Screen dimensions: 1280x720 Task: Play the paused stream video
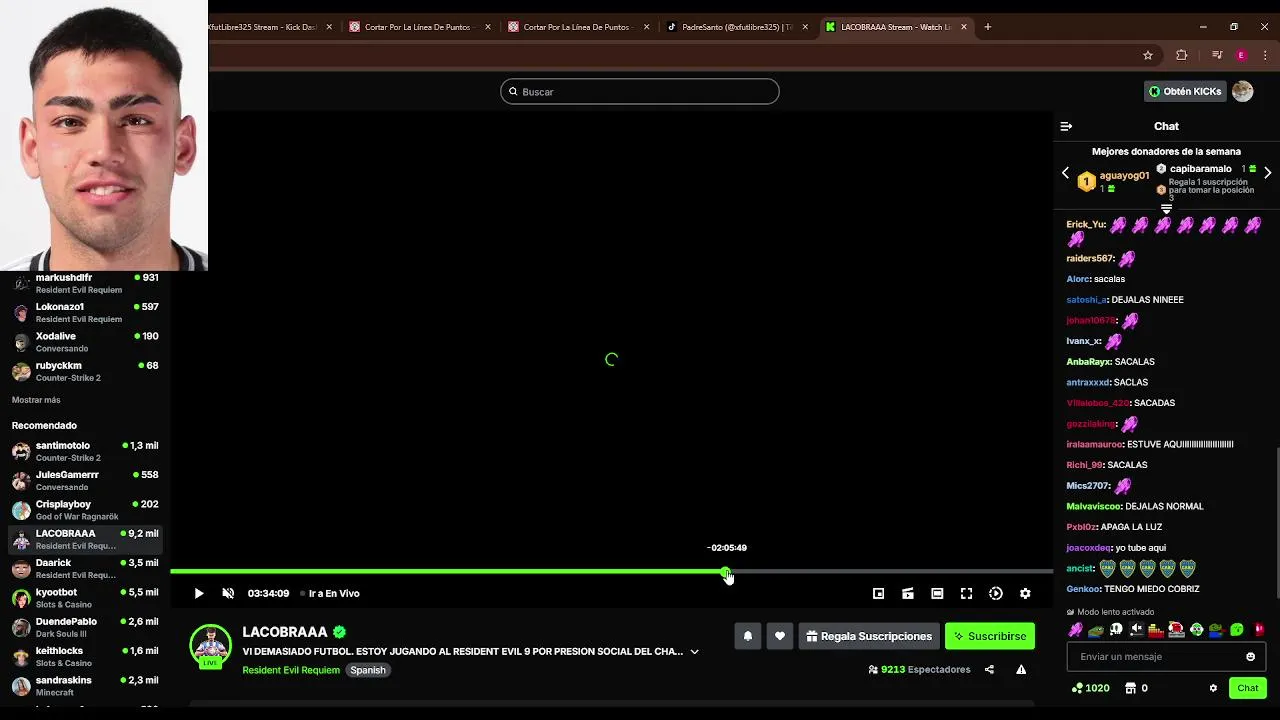199,593
